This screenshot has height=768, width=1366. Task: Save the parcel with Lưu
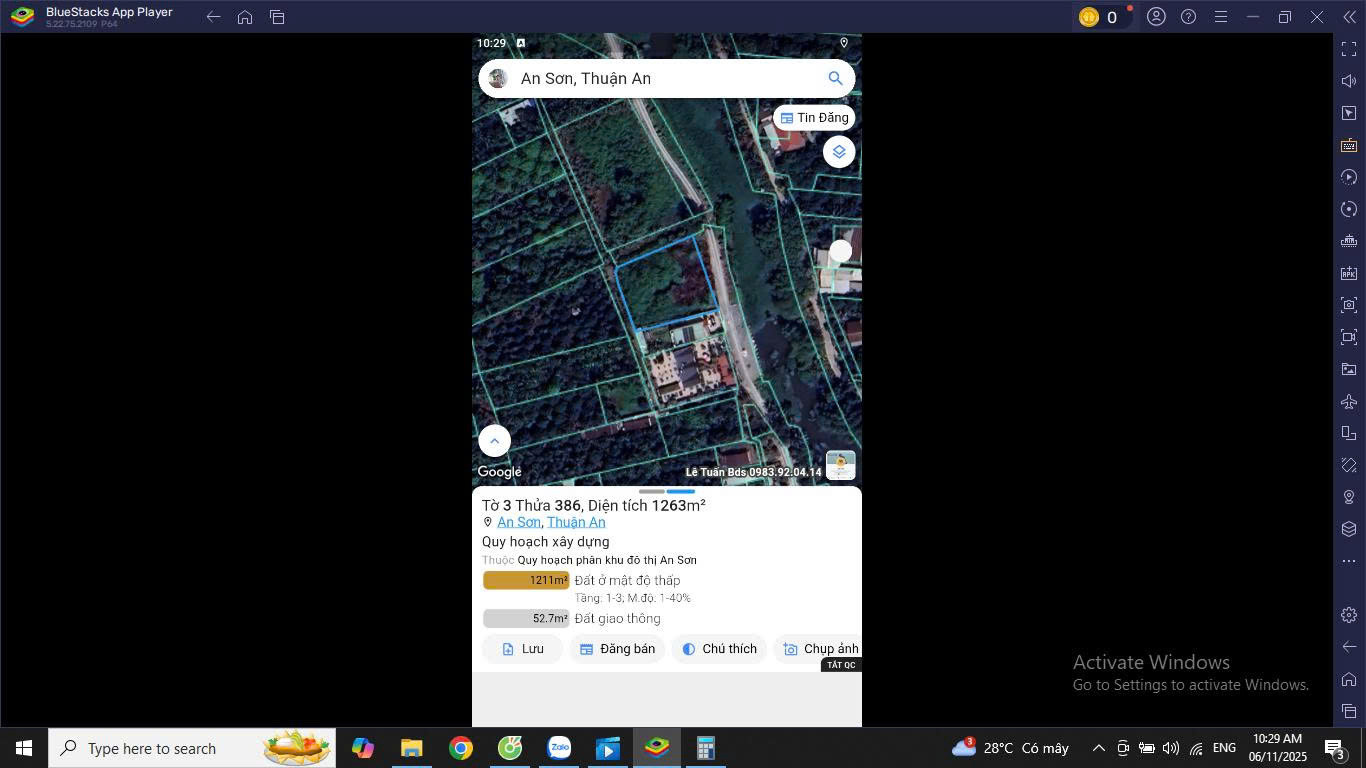523,649
